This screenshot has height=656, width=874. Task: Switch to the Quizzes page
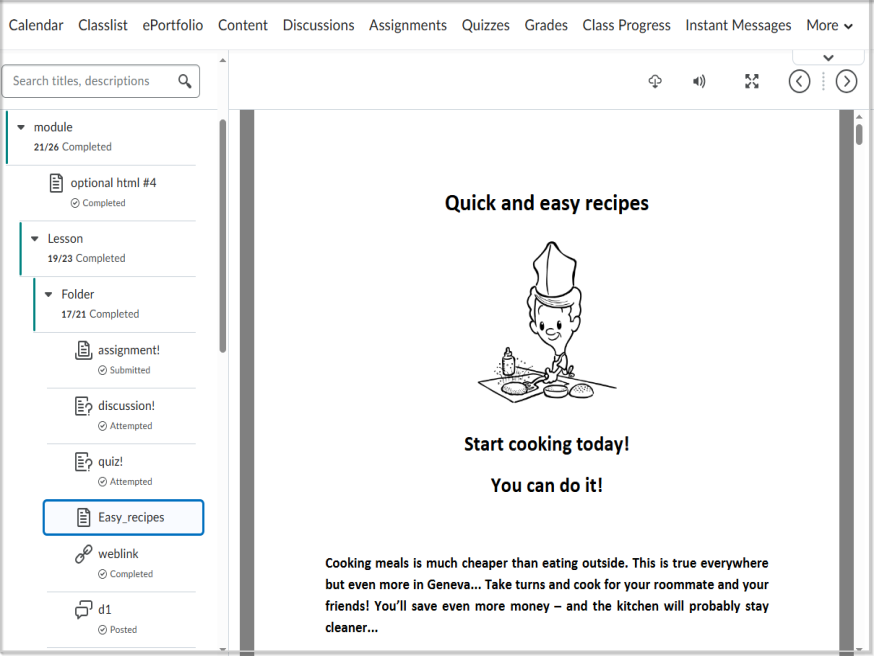pyautogui.click(x=486, y=25)
